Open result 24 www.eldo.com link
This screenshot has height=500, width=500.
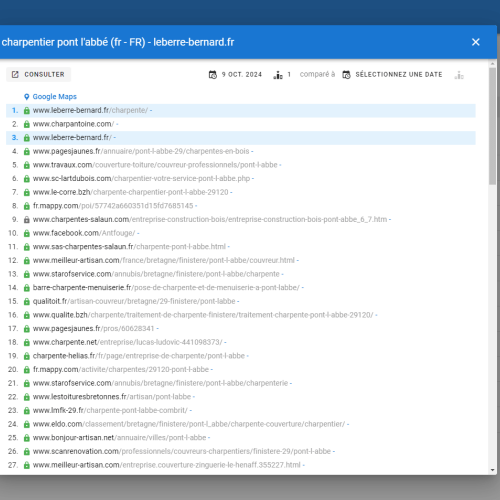[189, 425]
